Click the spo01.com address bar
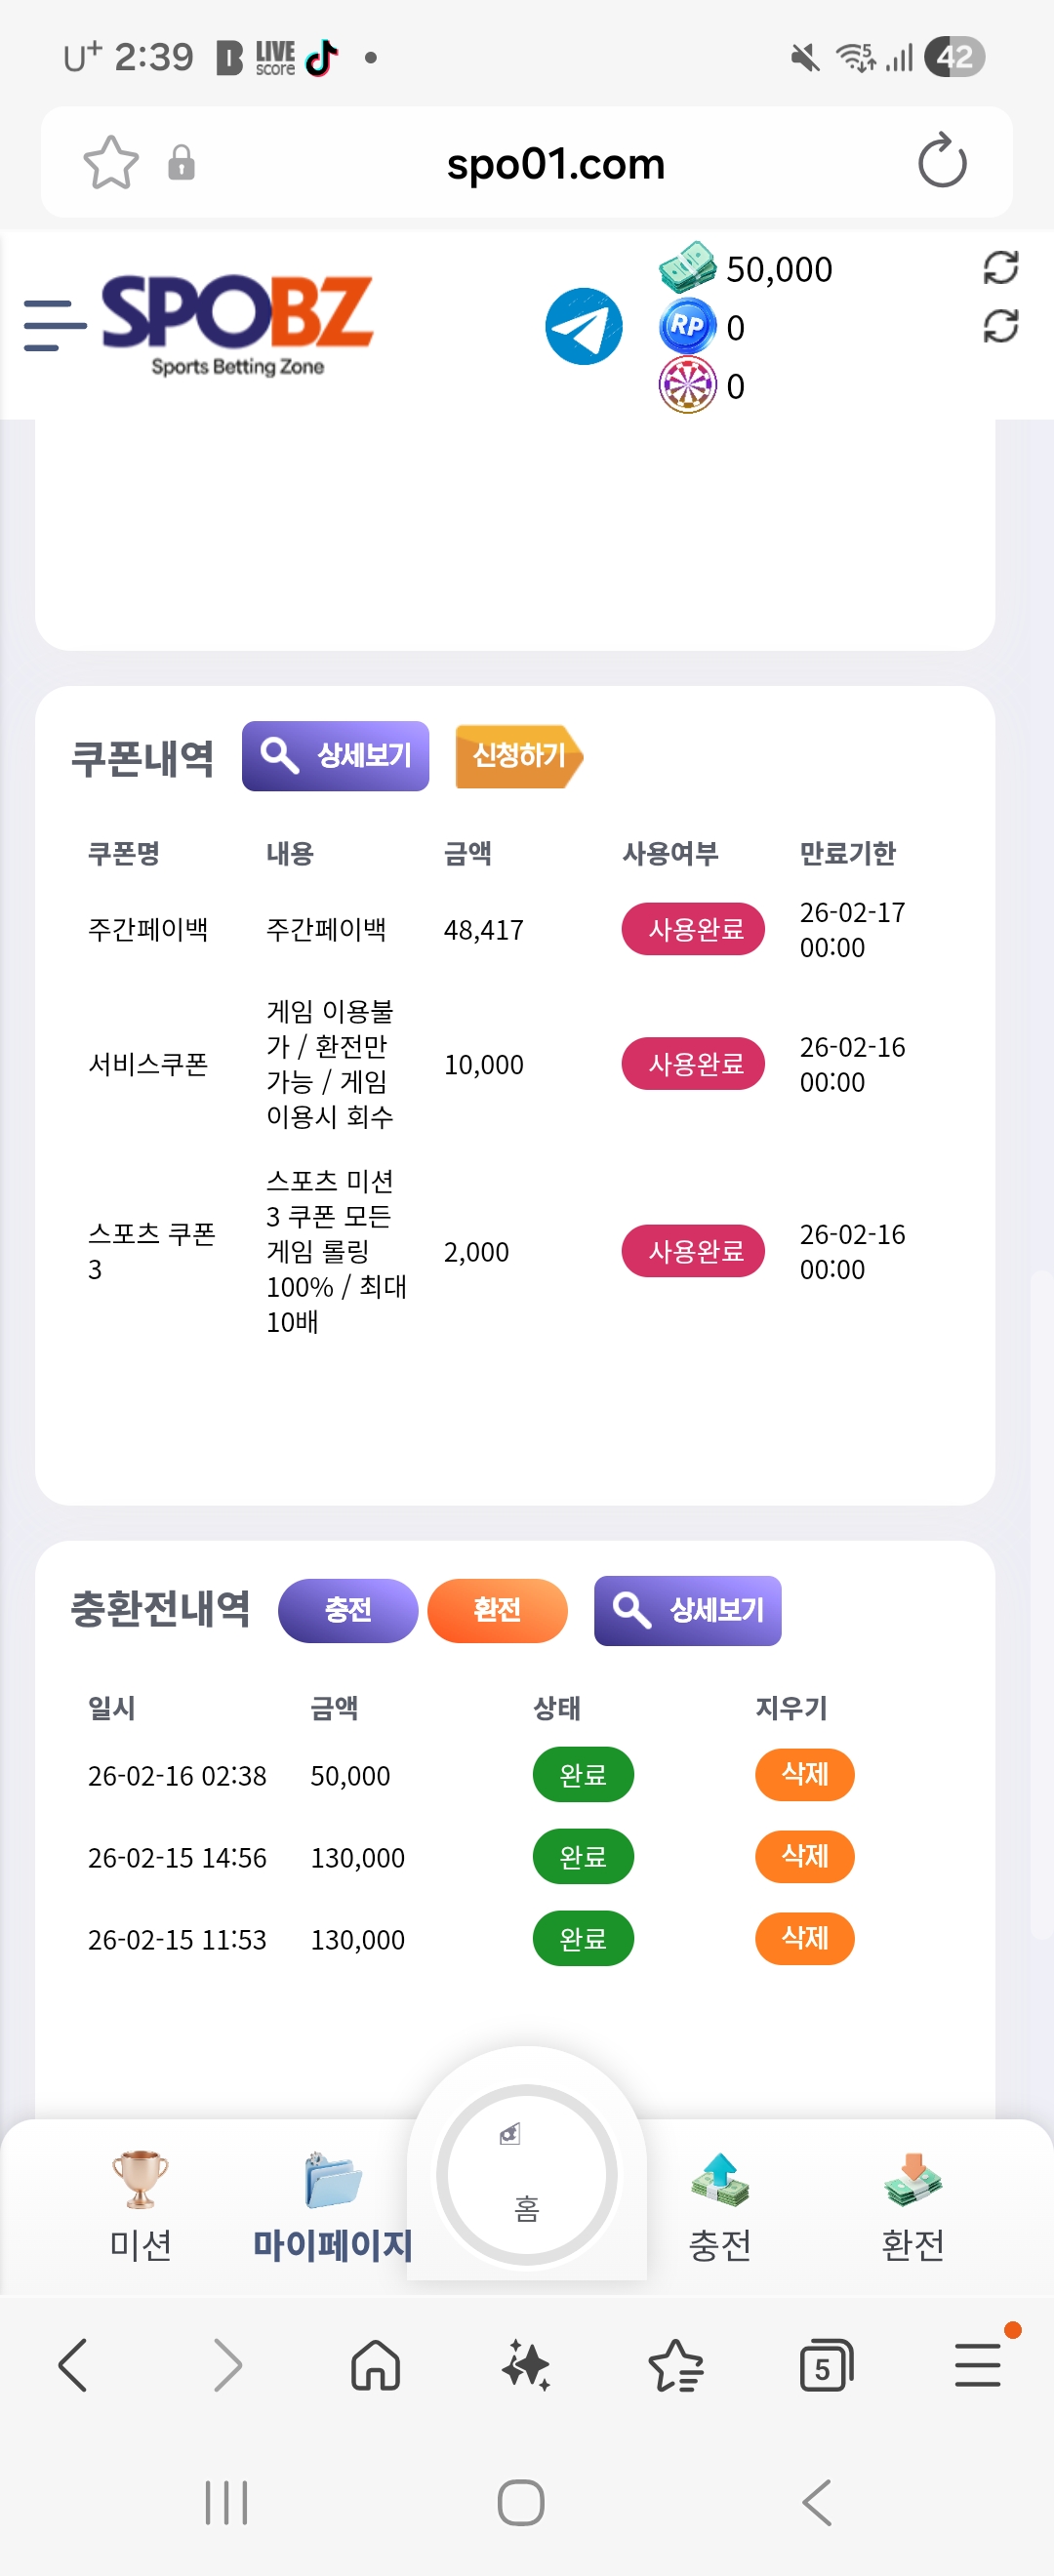 555,164
